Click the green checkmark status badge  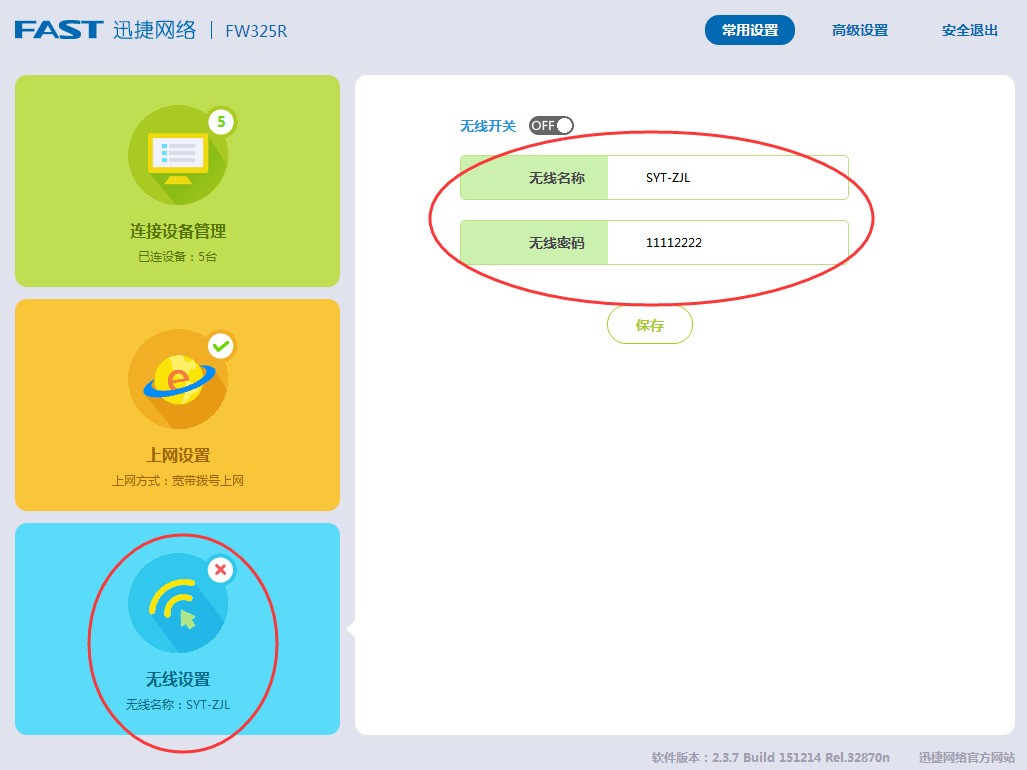[x=221, y=346]
